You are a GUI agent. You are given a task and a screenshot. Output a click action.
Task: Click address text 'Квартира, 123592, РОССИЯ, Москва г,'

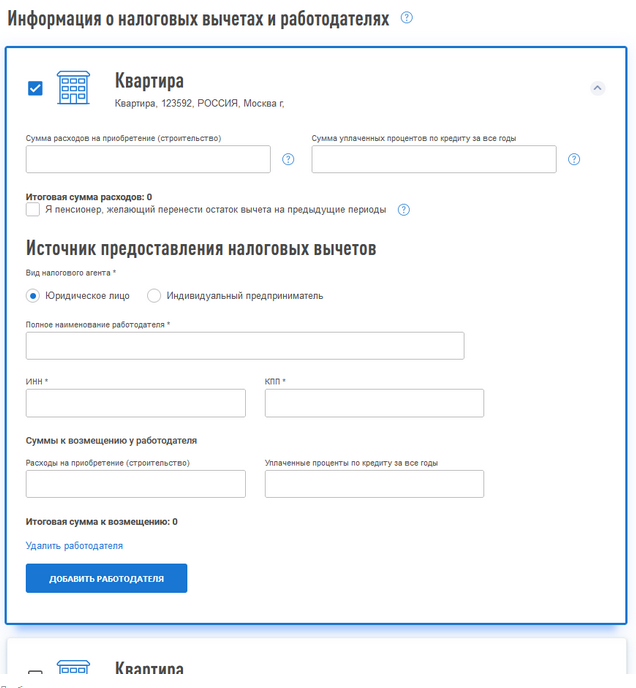point(199,104)
